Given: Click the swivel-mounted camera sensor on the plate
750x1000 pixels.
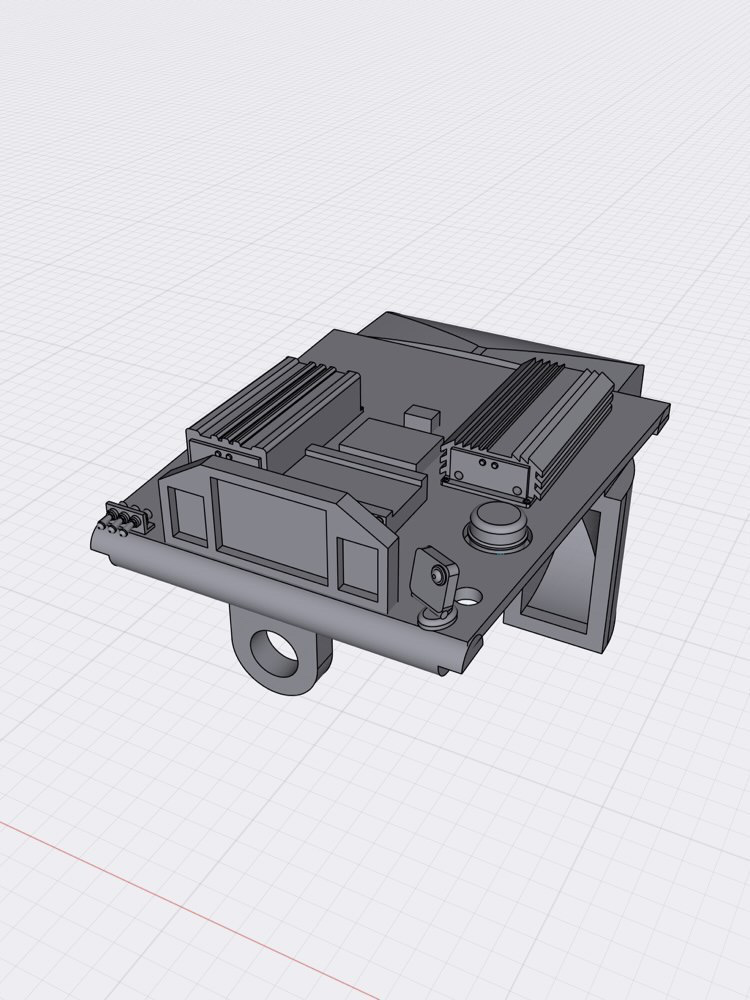Looking at the screenshot, I should 435,588.
